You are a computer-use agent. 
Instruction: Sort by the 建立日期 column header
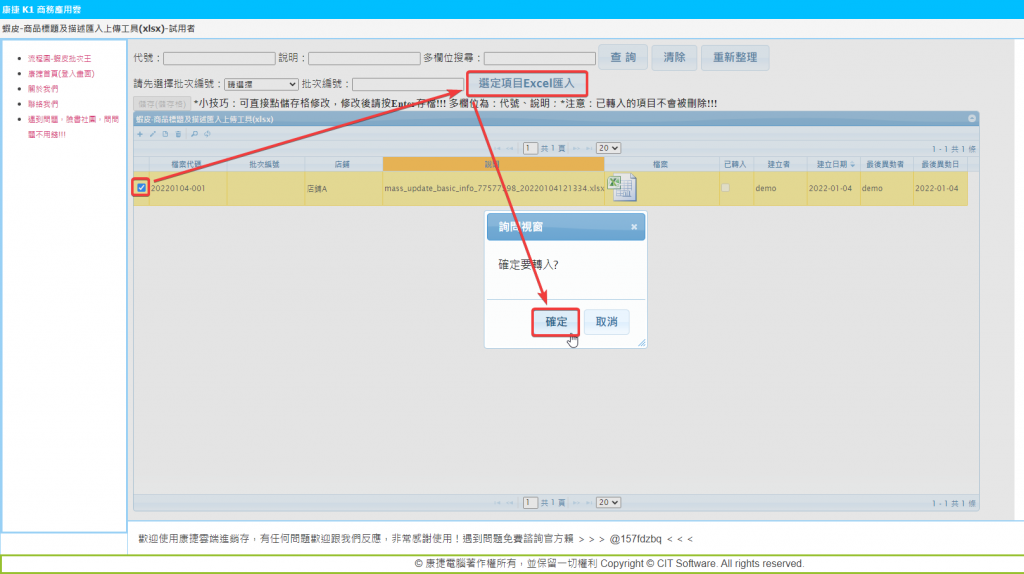tap(832, 163)
